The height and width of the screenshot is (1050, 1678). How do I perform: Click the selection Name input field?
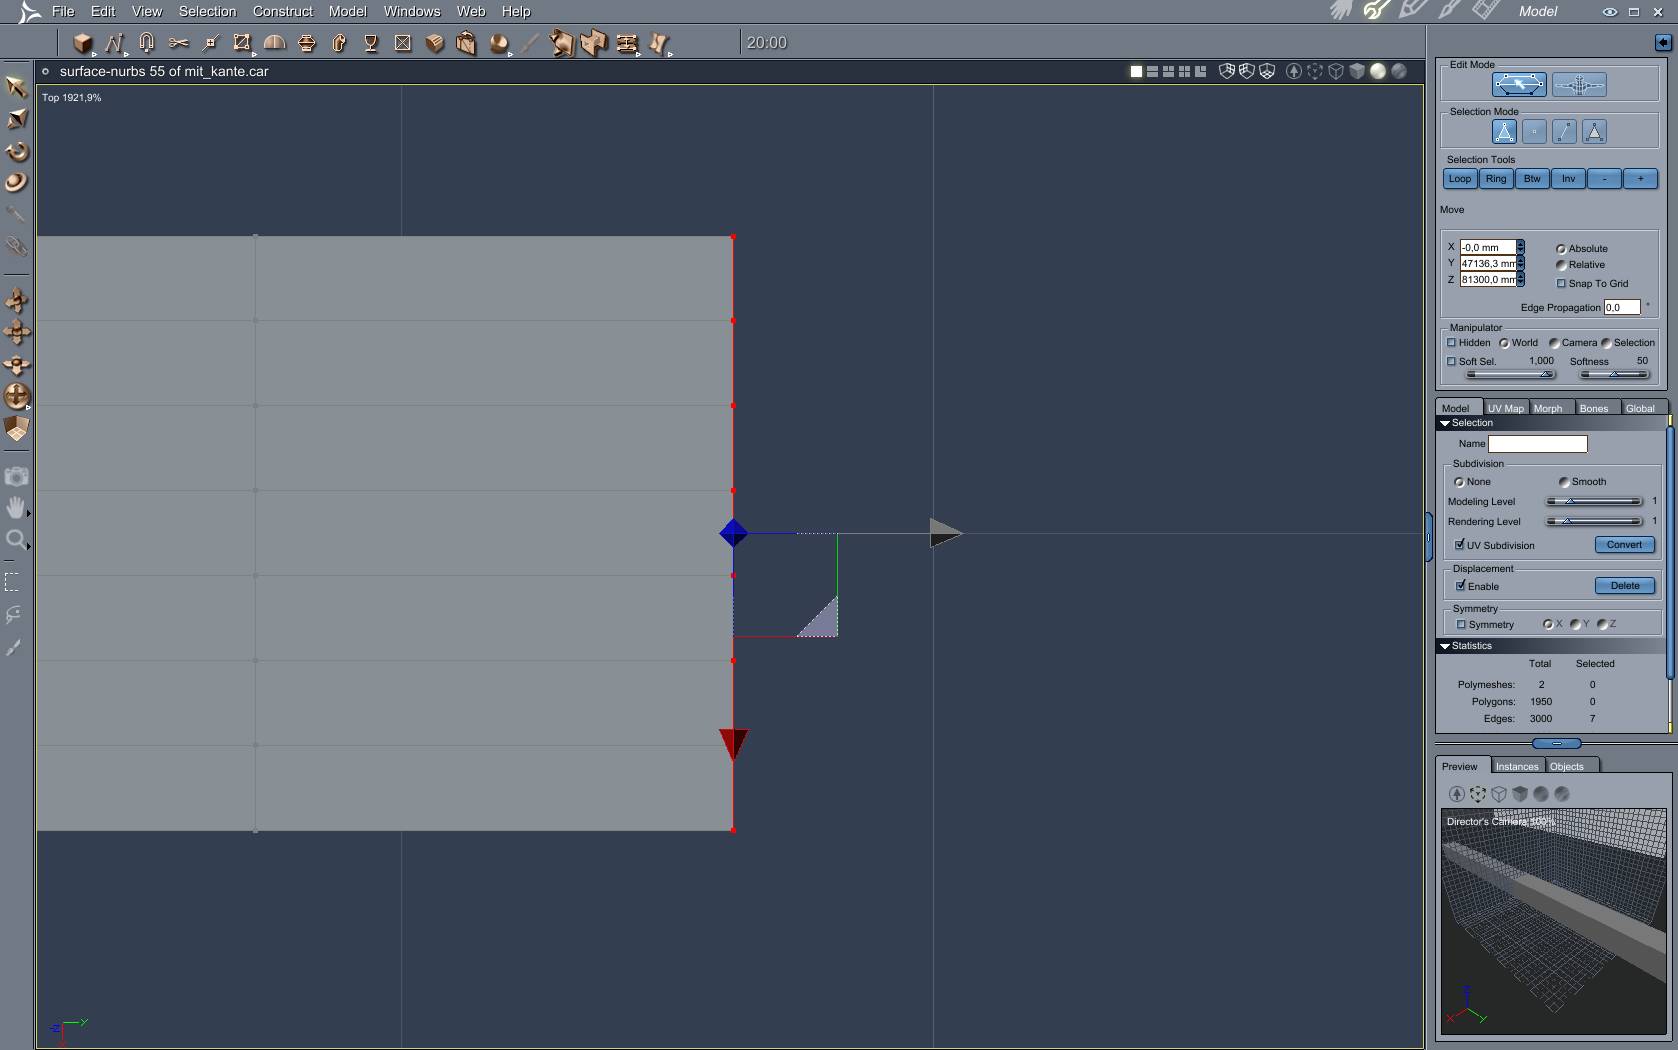1537,444
